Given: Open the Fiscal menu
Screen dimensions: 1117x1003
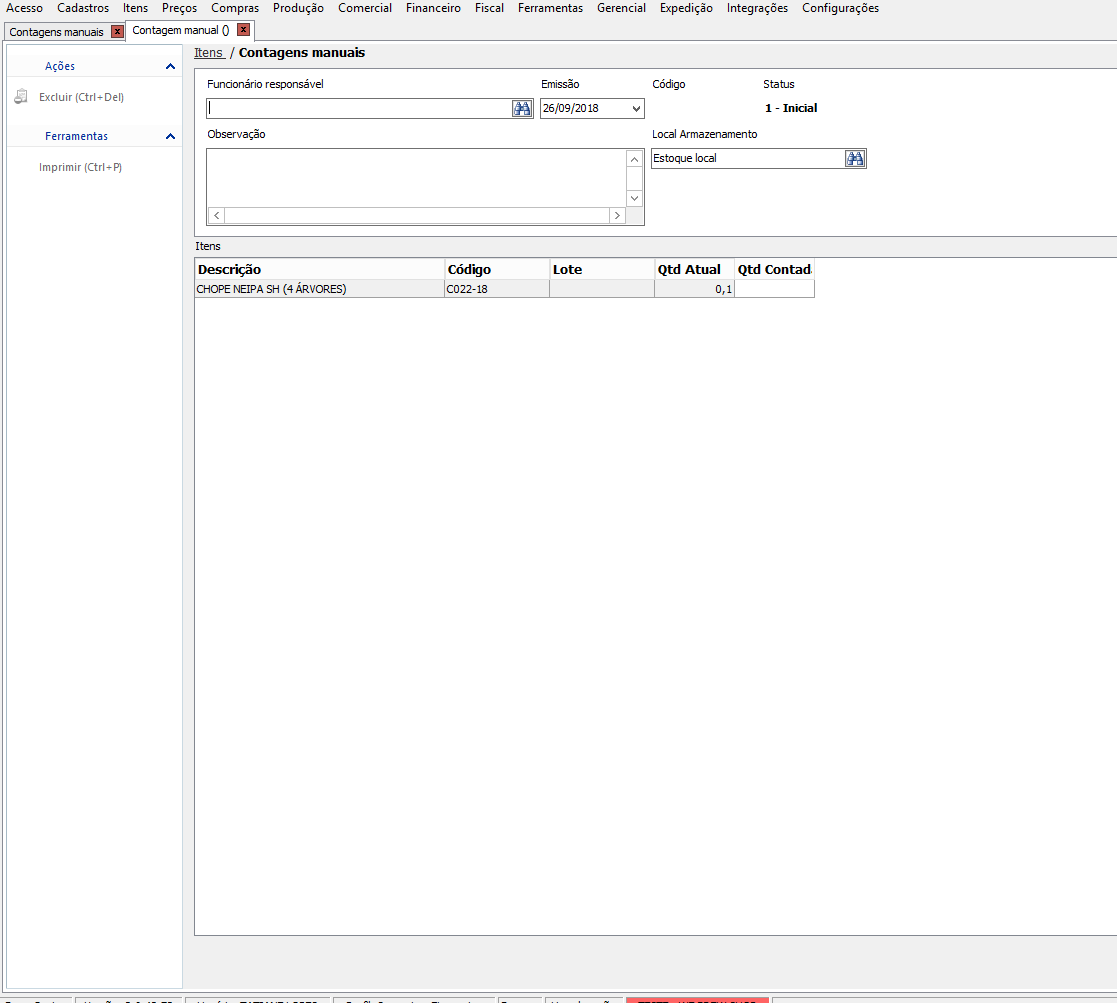Looking at the screenshot, I should tap(489, 8).
